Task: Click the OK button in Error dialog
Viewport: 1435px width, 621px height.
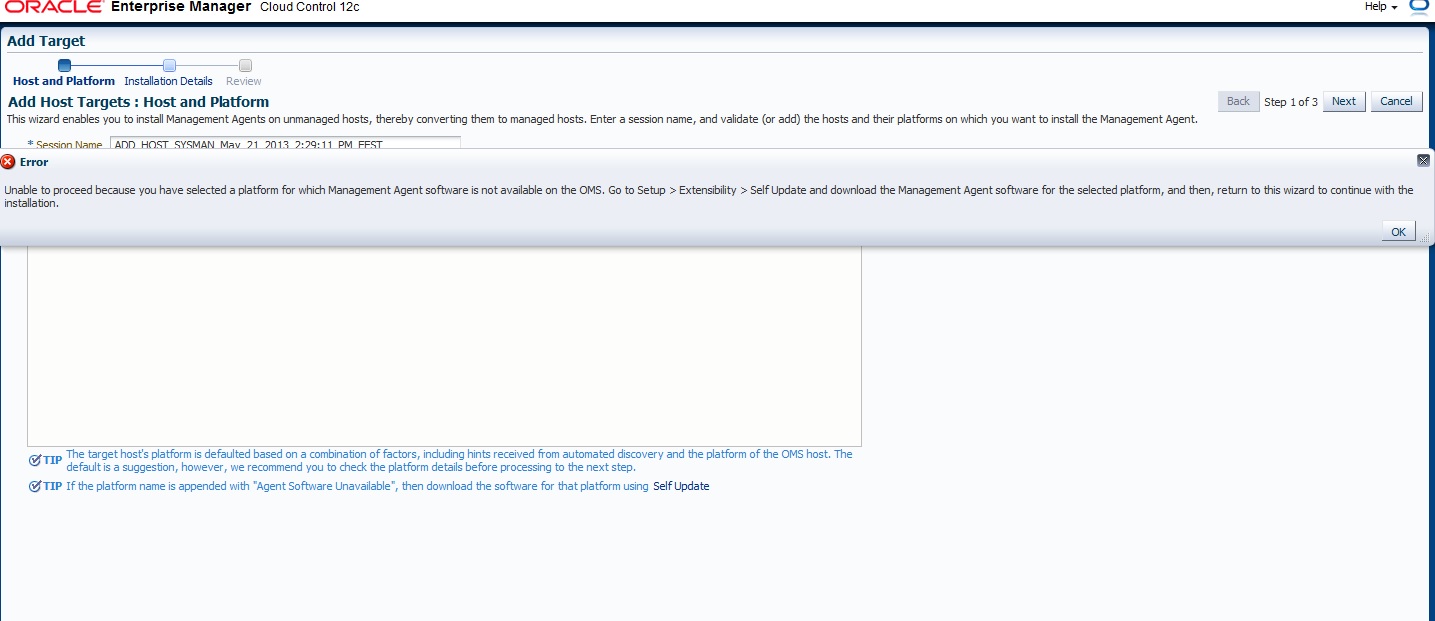Action: (1398, 231)
